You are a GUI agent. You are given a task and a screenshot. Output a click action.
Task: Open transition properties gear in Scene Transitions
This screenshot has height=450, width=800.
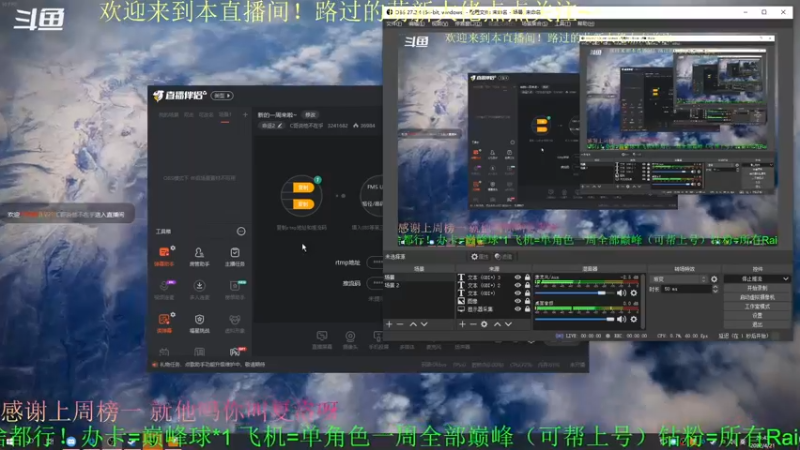coord(714,279)
